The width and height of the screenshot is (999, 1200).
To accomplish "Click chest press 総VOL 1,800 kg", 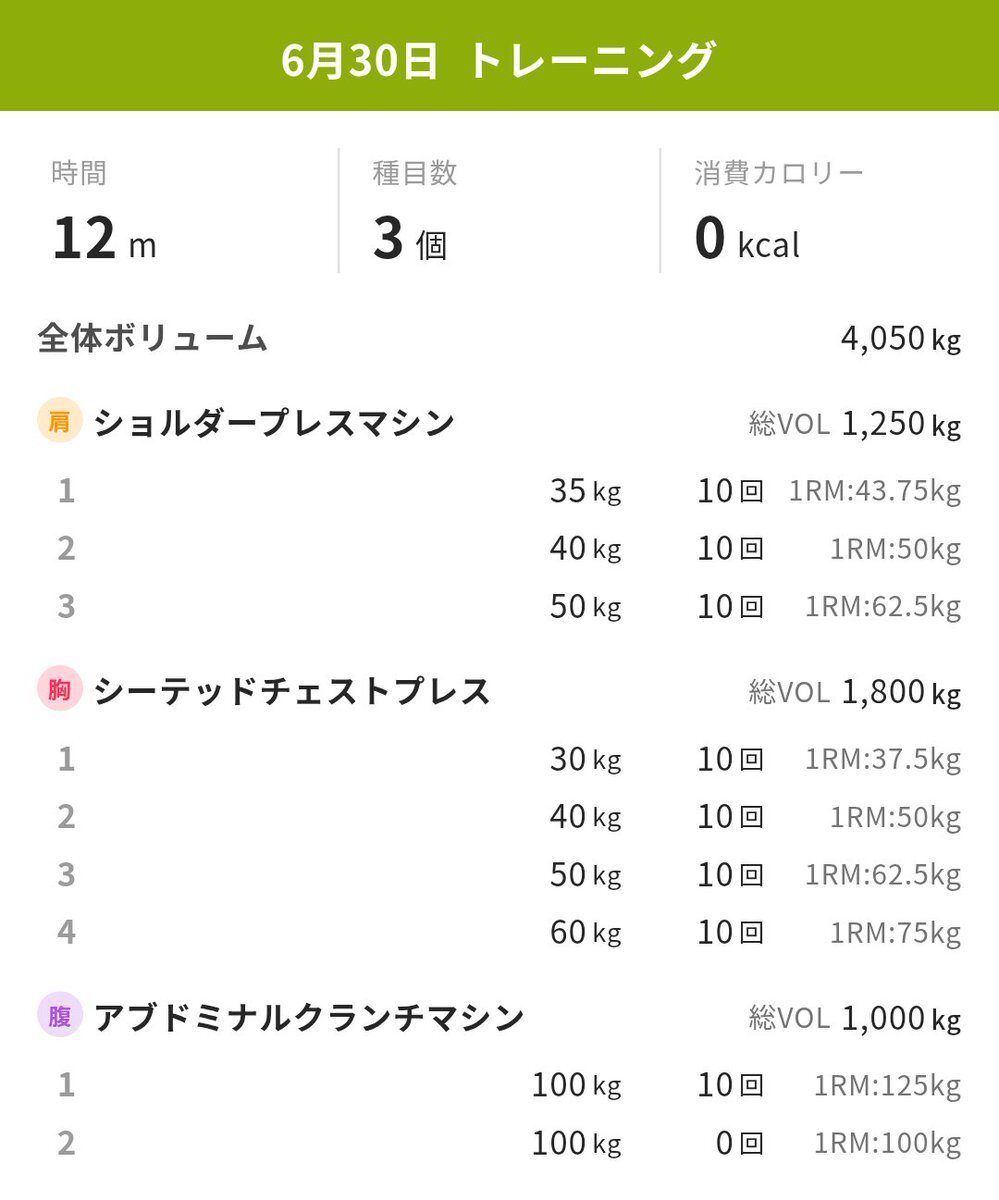I will (x=855, y=692).
